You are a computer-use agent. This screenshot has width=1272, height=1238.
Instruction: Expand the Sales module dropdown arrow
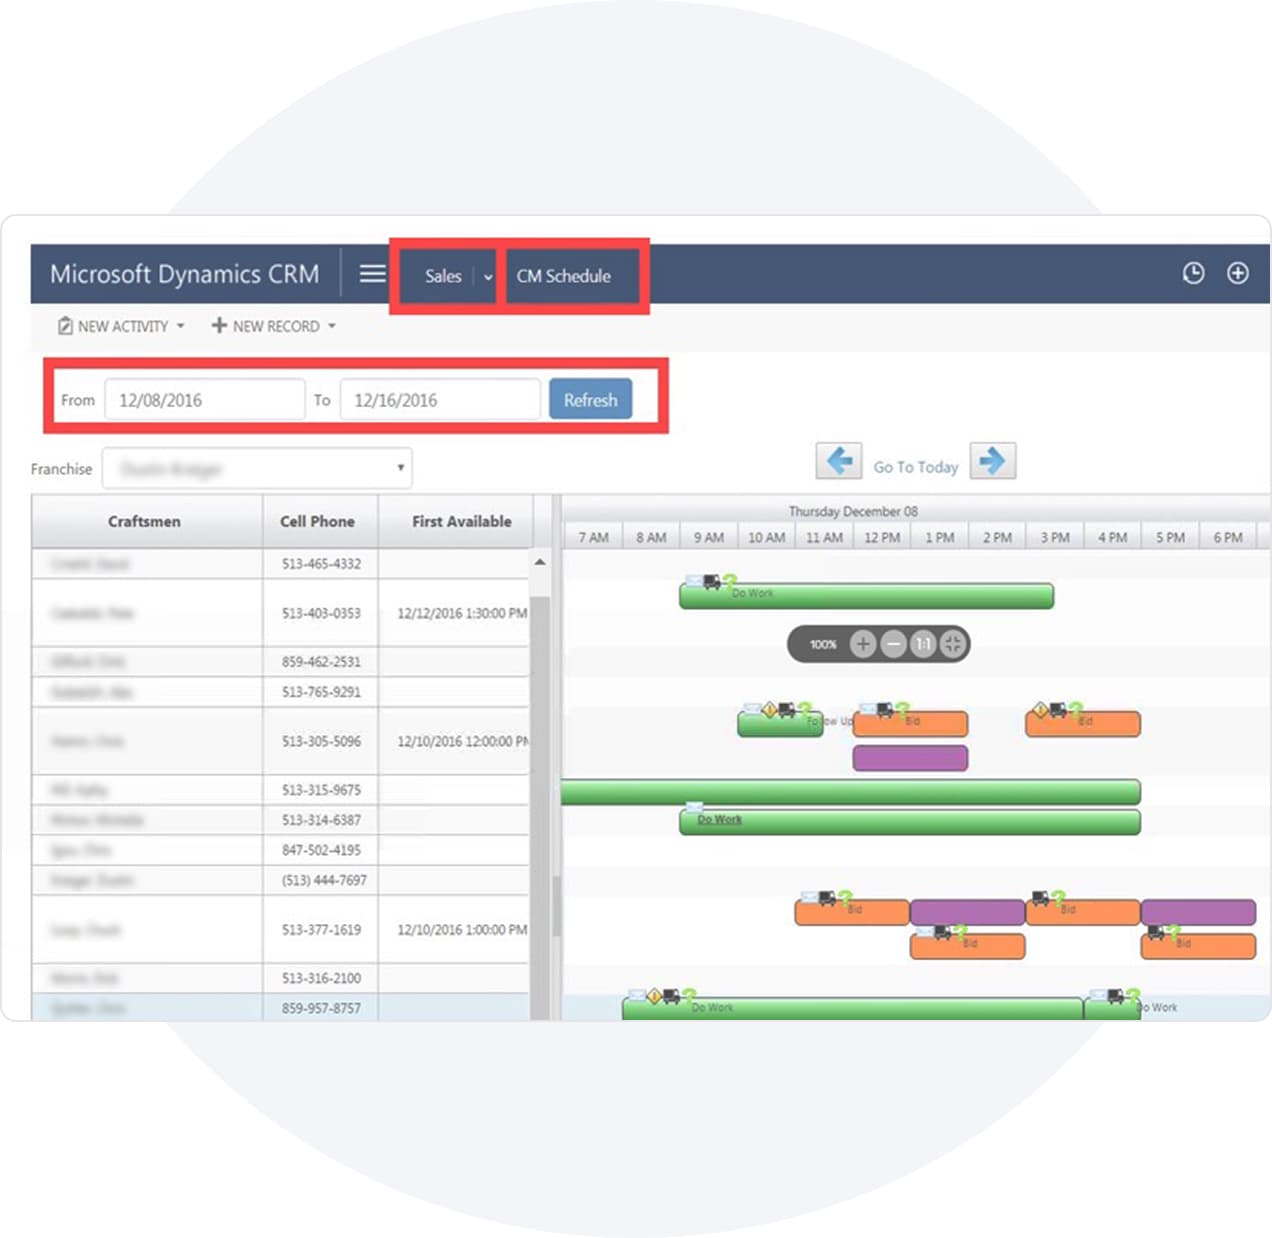[488, 277]
